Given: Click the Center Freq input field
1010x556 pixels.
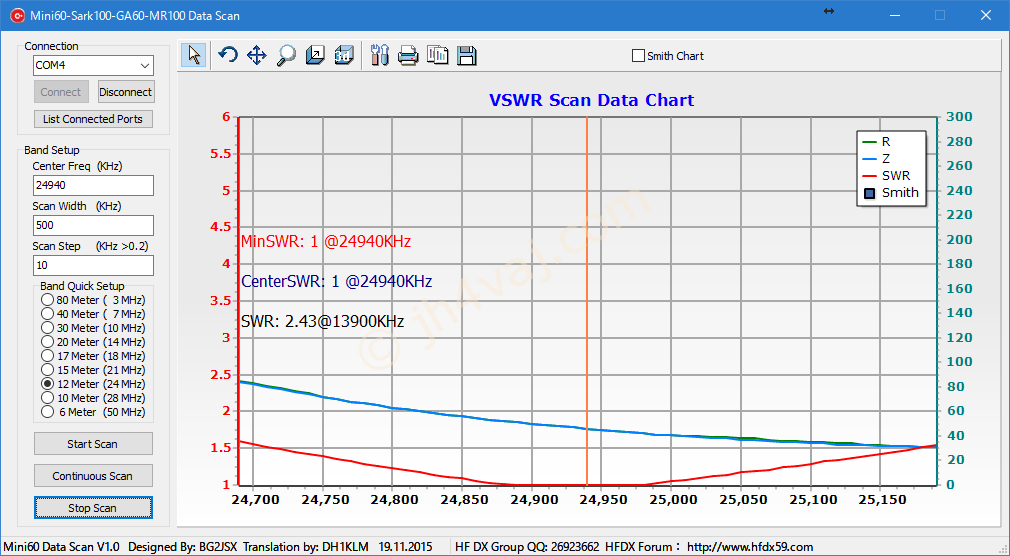Looking at the screenshot, I should coord(93,186).
